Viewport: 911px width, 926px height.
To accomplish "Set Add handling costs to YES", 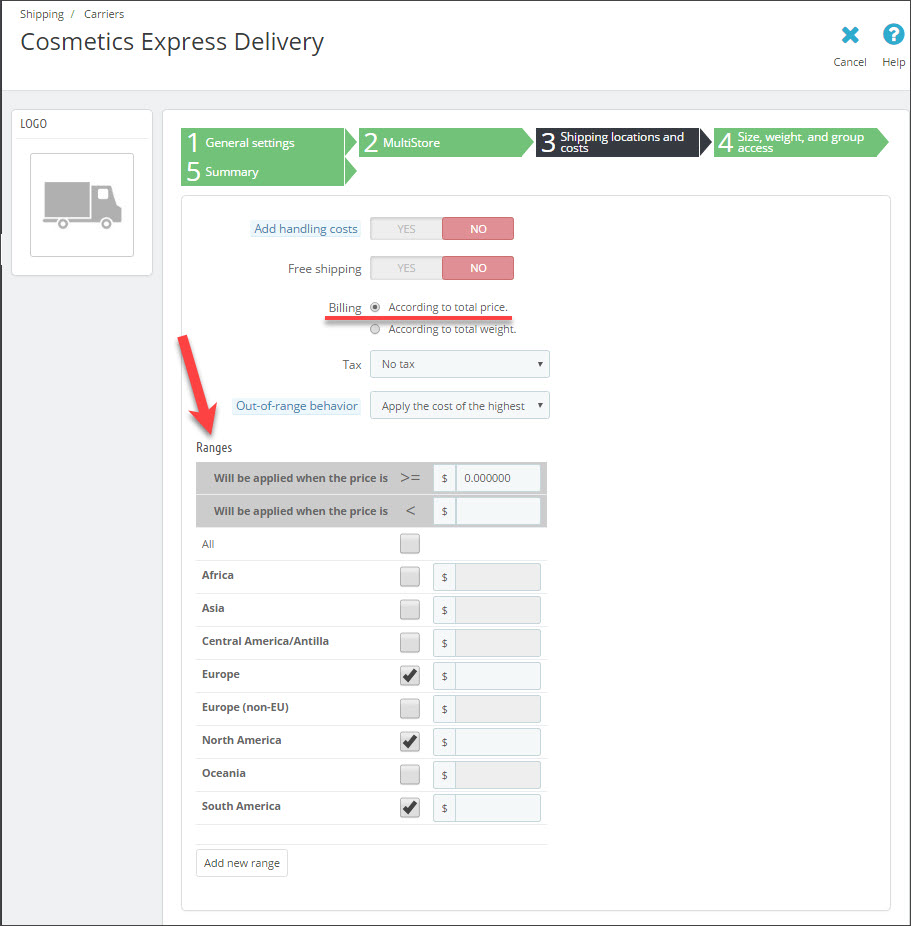I will click(405, 228).
